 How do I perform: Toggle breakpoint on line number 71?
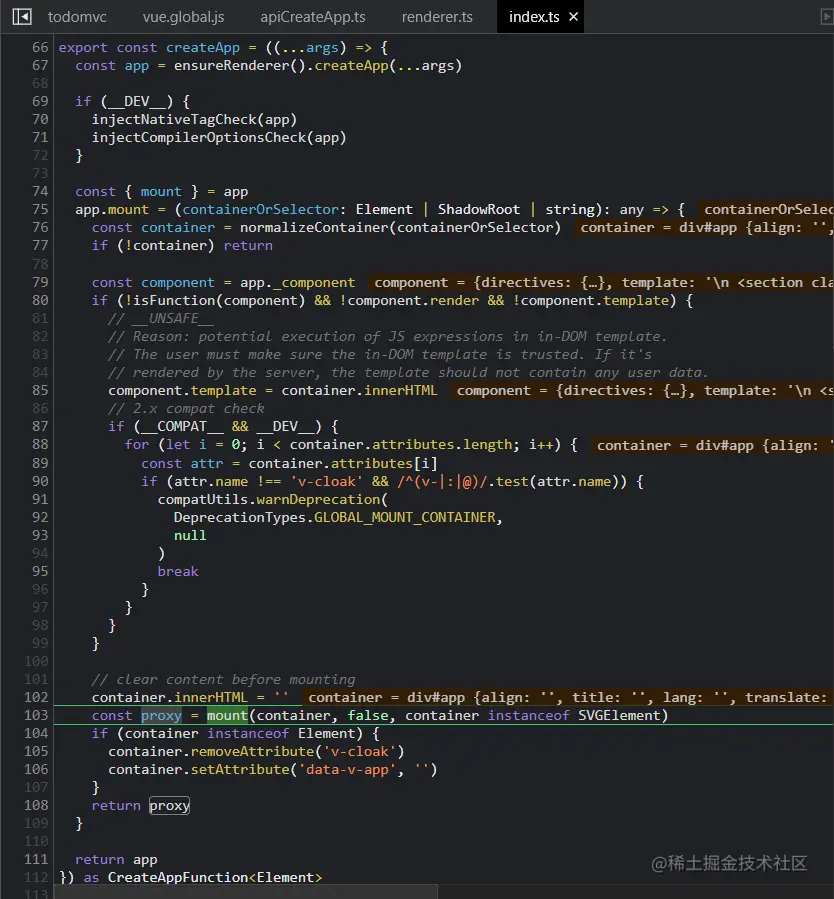coord(40,137)
